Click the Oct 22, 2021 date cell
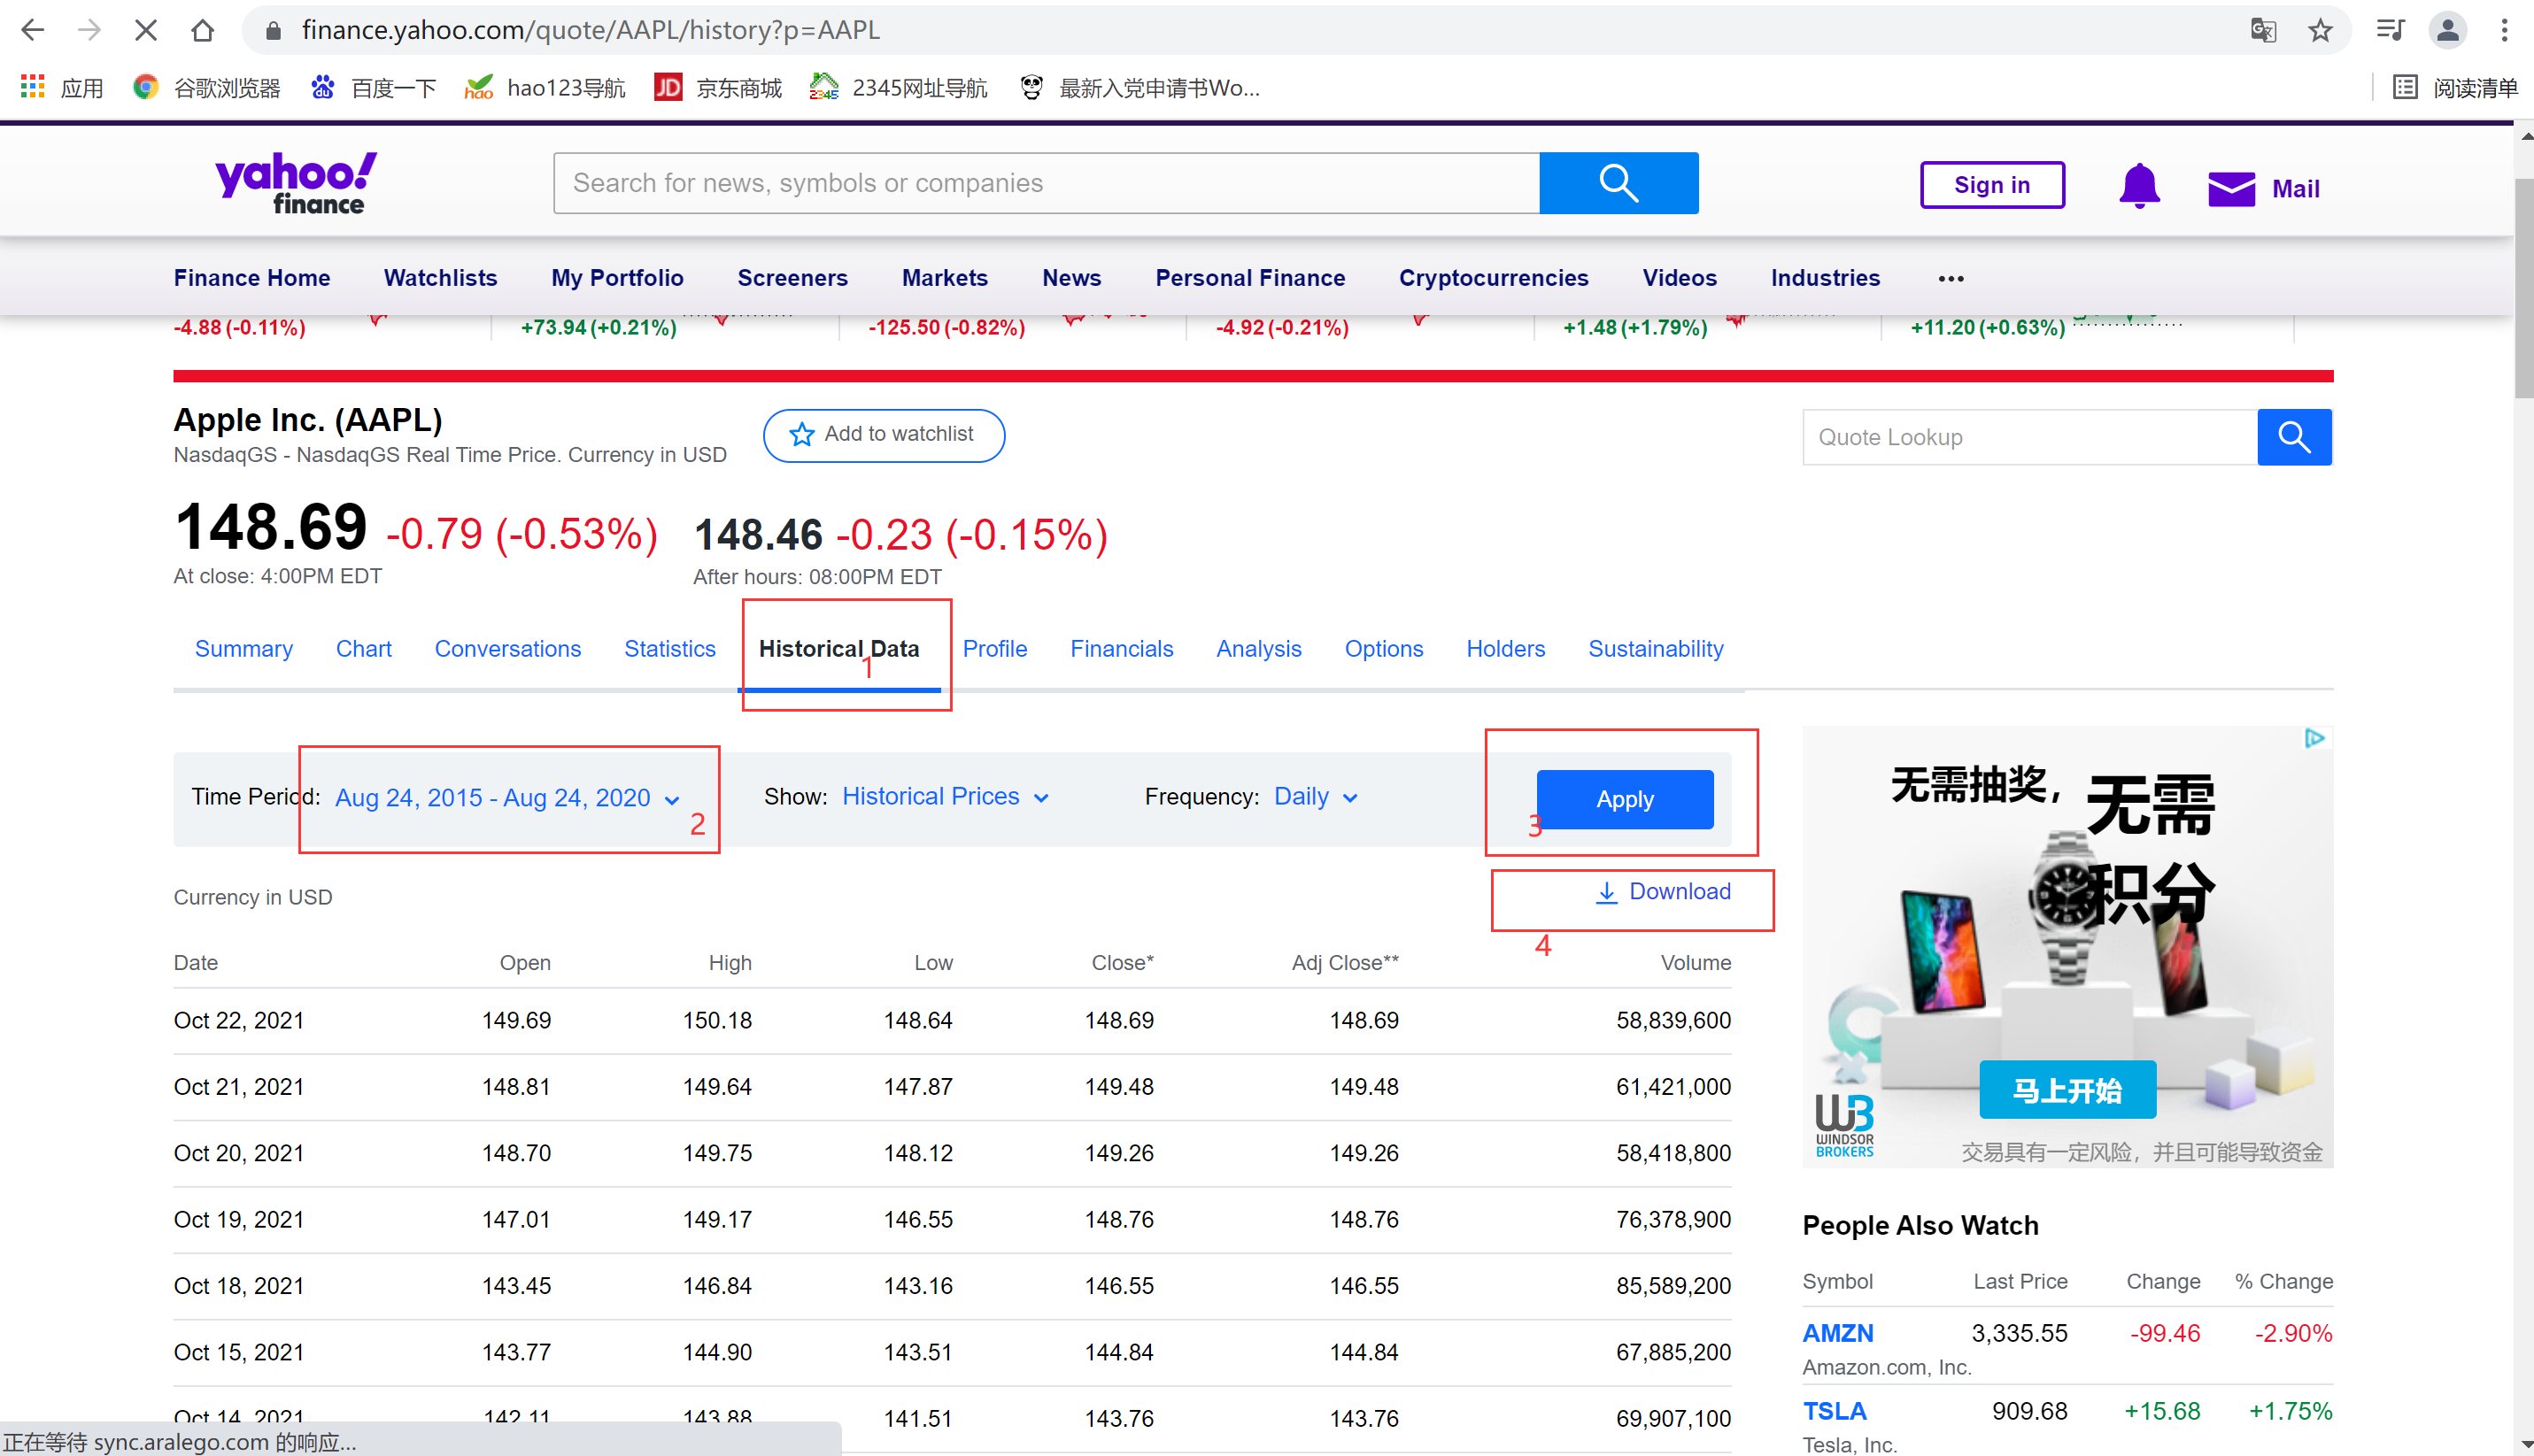Viewport: 2534px width, 1456px height. coord(238,1021)
